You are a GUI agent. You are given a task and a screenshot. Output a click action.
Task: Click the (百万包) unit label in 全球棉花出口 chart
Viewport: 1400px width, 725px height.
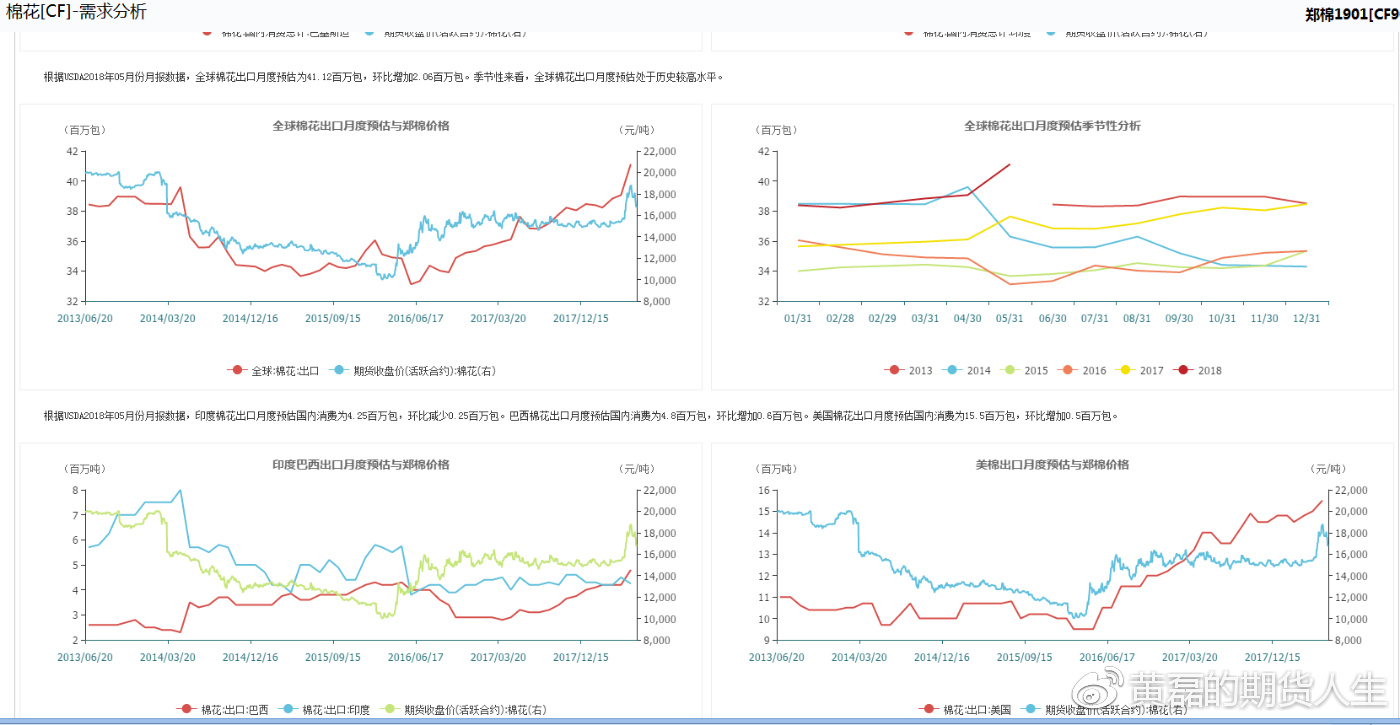click(x=85, y=130)
